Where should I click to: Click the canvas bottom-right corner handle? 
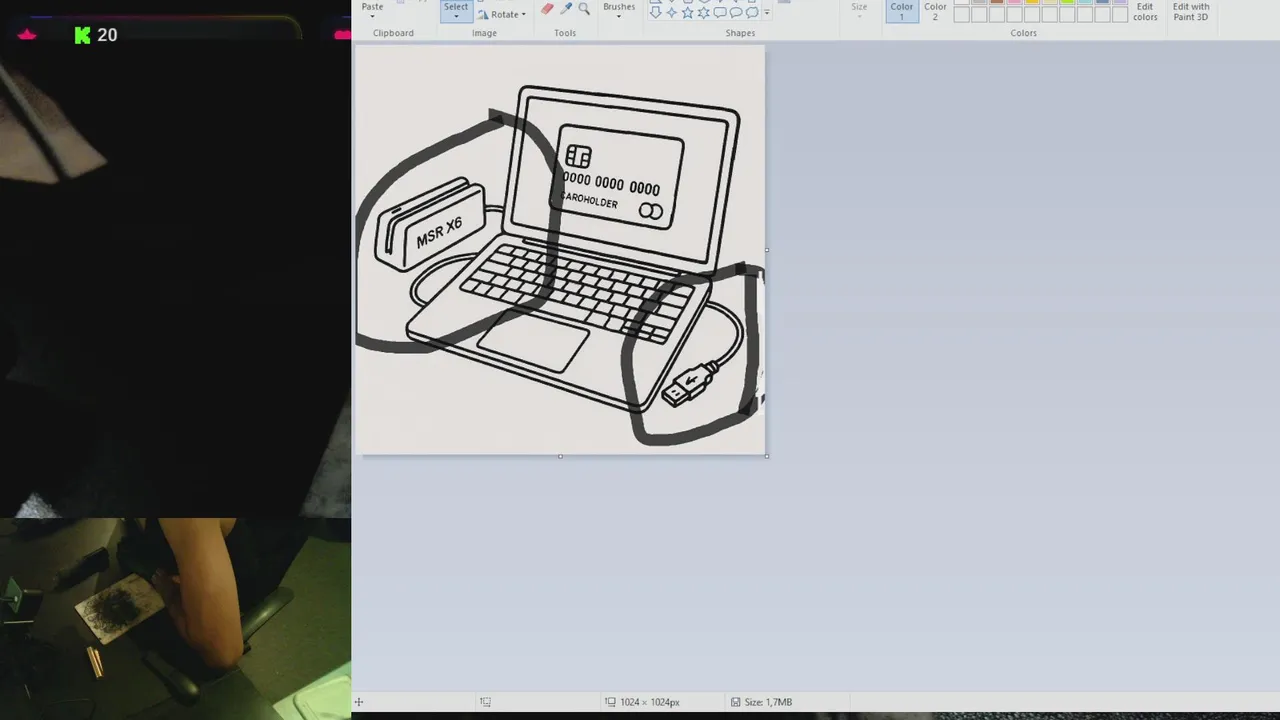[767, 457]
